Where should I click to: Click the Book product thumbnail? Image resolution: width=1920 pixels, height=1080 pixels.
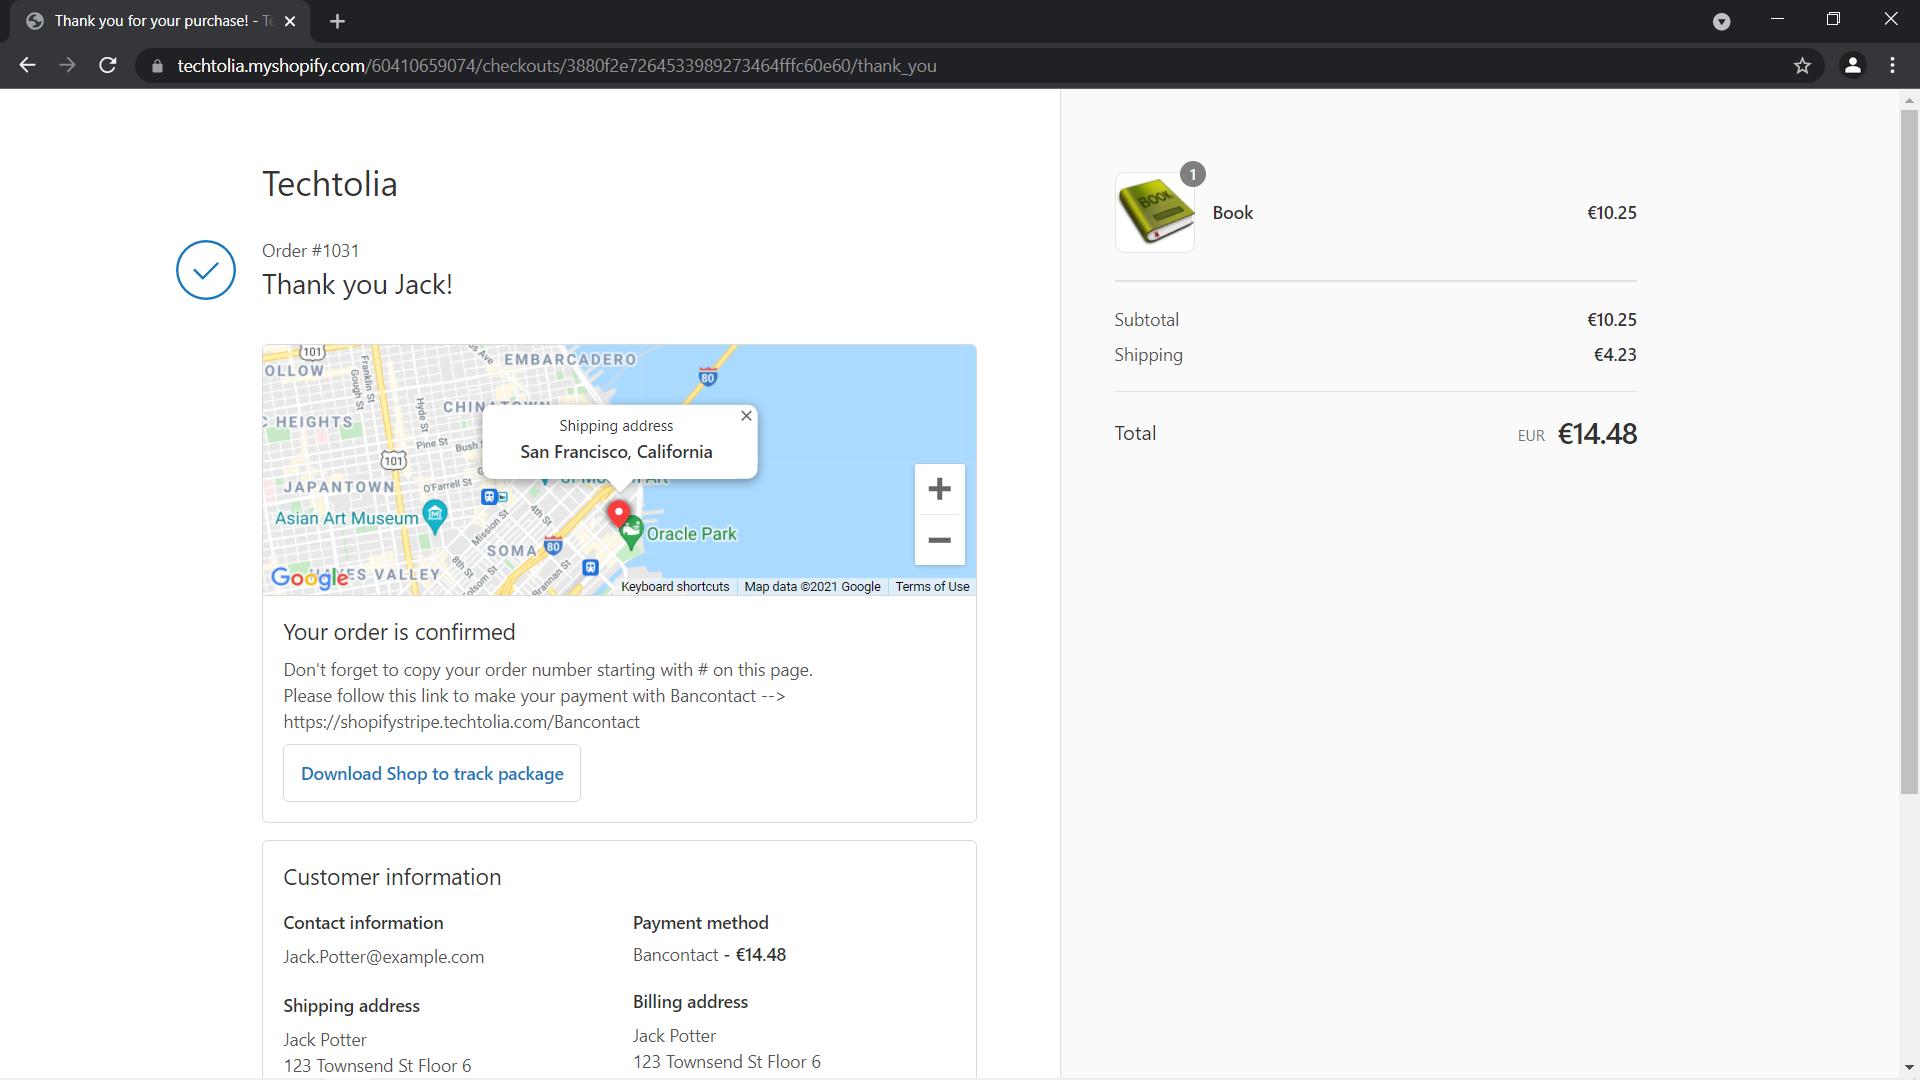1155,212
